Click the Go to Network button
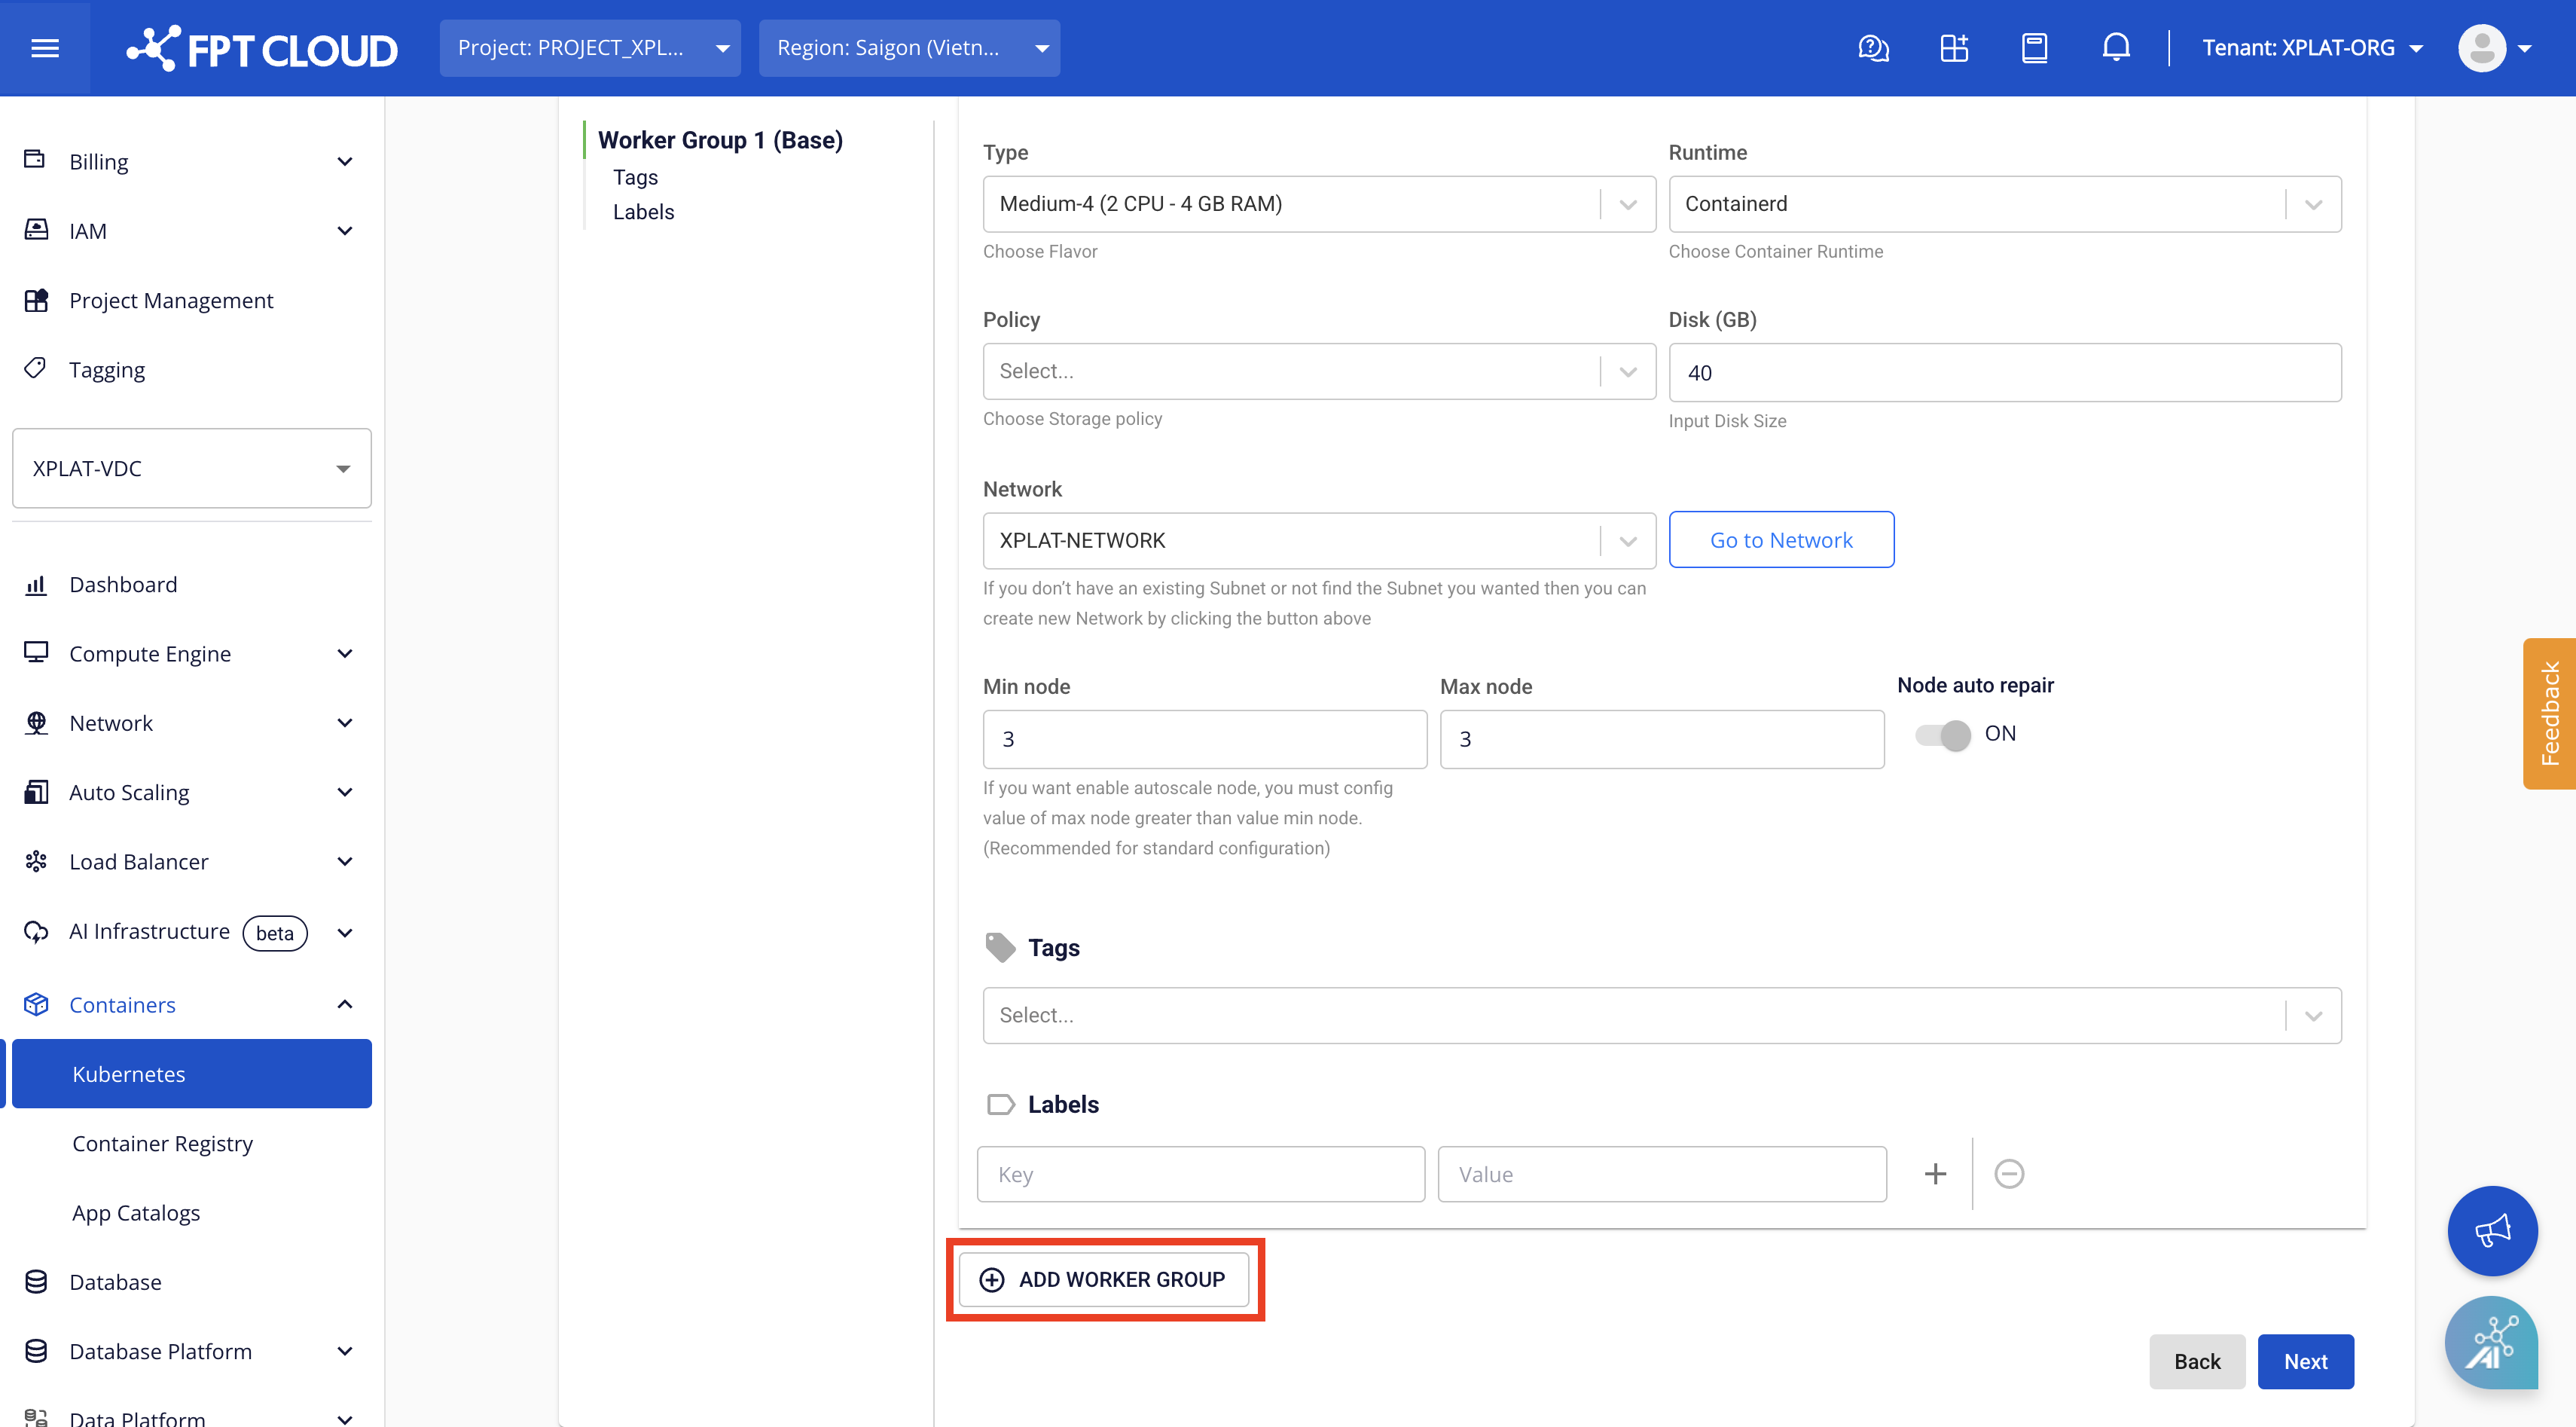 (x=1781, y=540)
